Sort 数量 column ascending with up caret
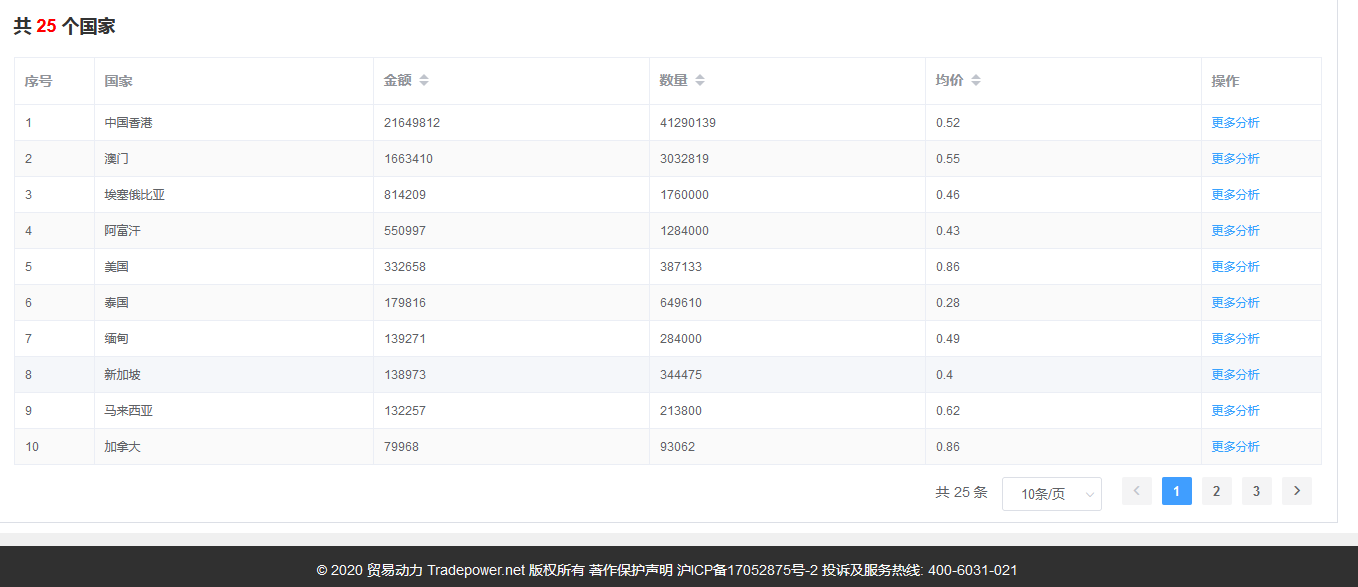Viewport: 1358px width, 587px height. tap(699, 76)
